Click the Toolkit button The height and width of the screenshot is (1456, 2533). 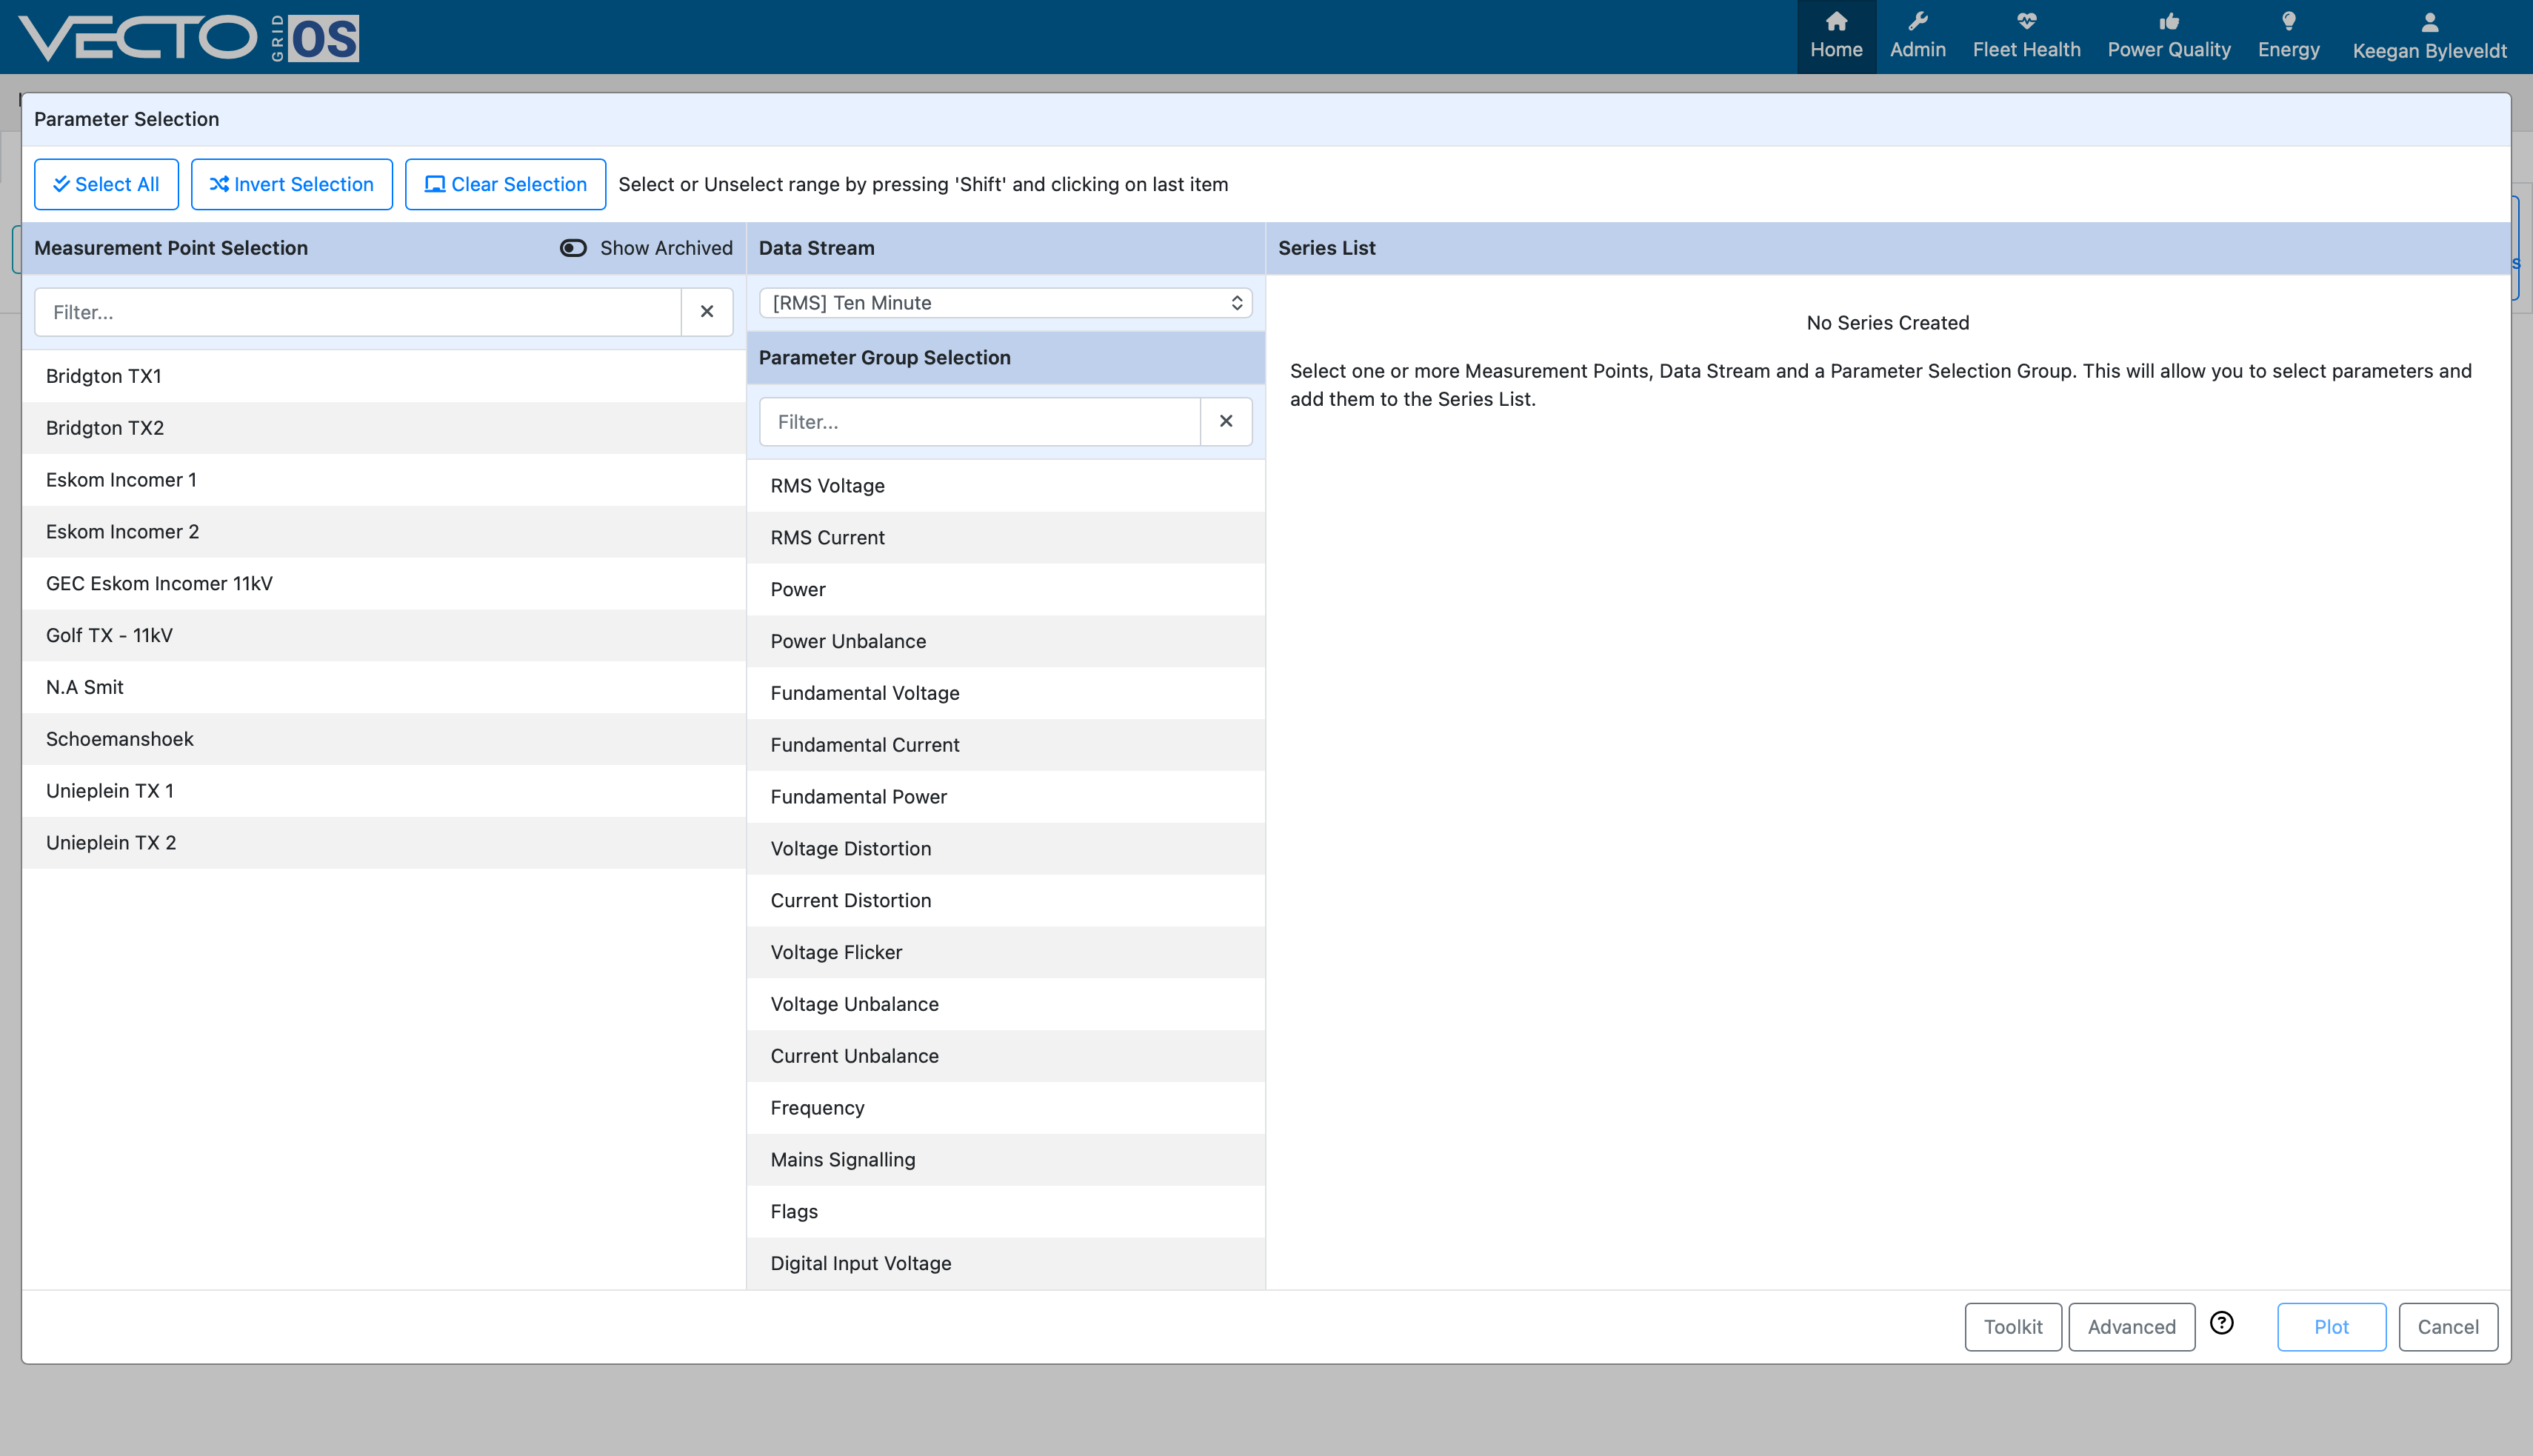tap(2012, 1327)
